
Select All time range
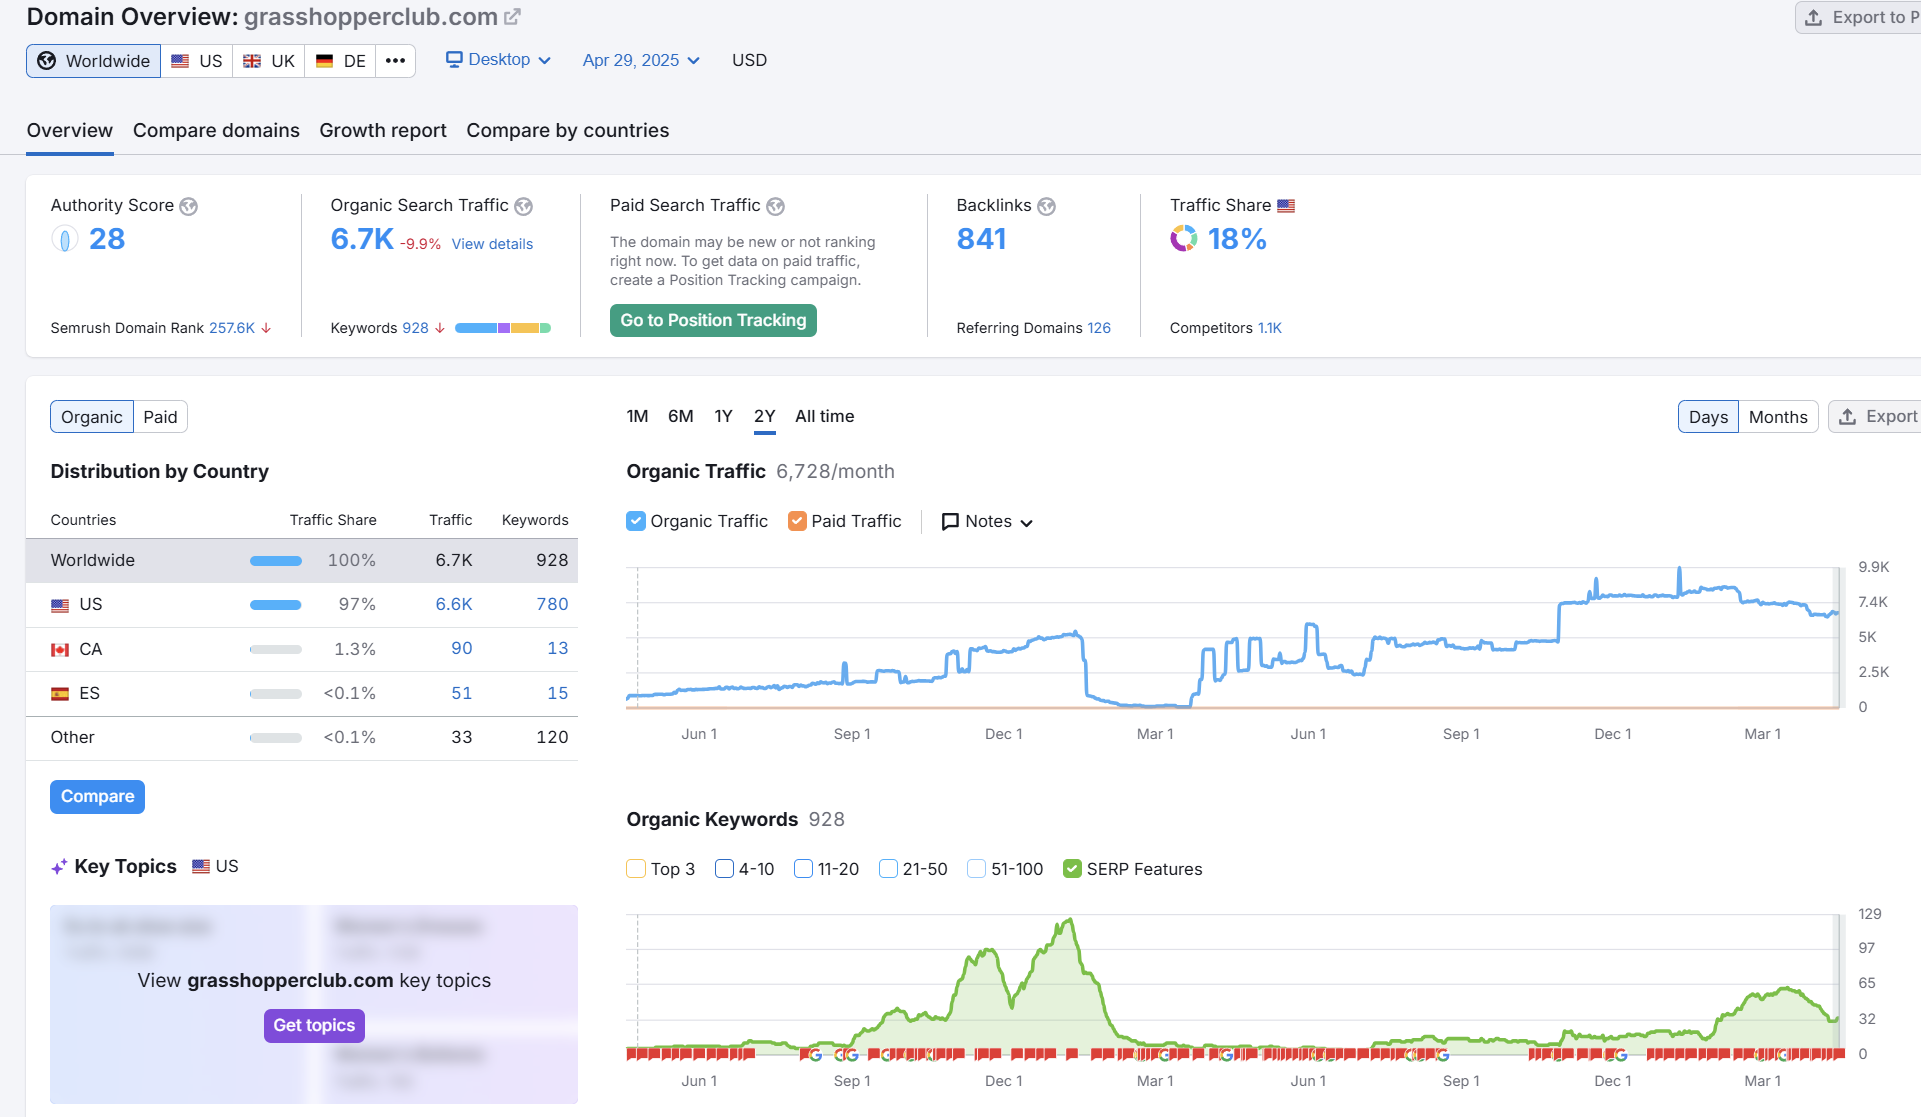(x=824, y=416)
